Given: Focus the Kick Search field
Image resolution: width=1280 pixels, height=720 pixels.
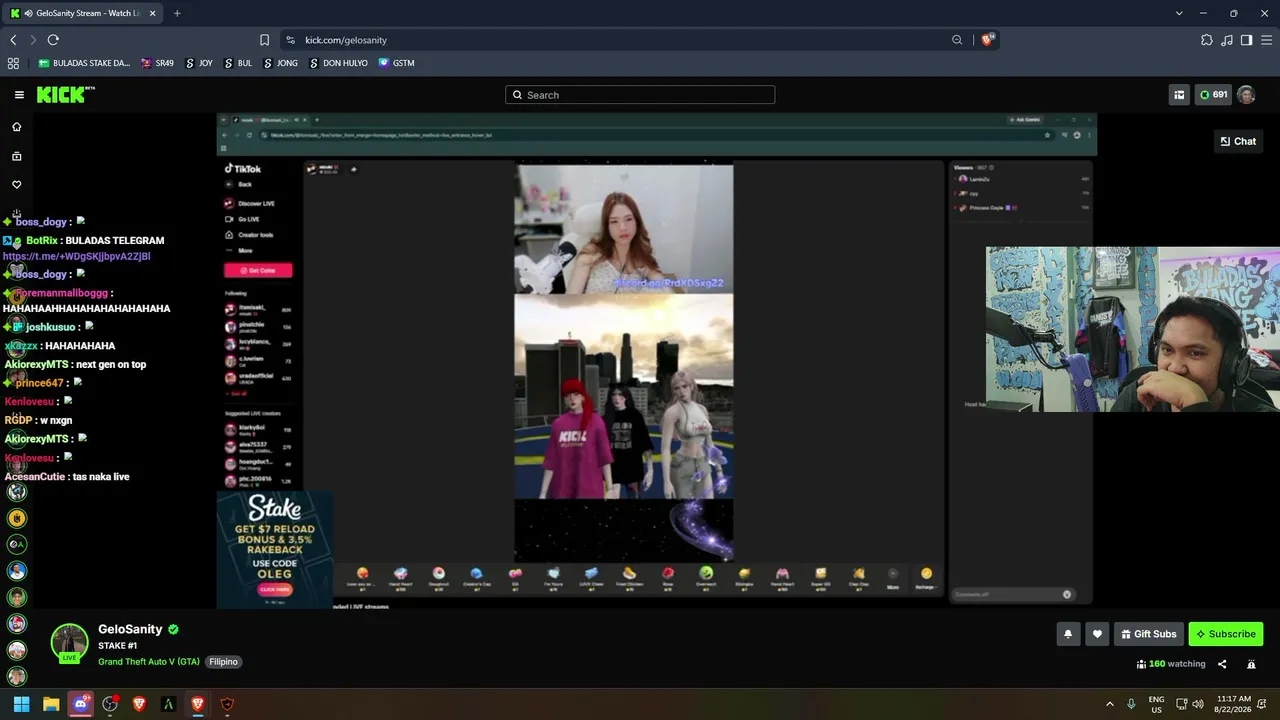Looking at the screenshot, I should [640, 95].
